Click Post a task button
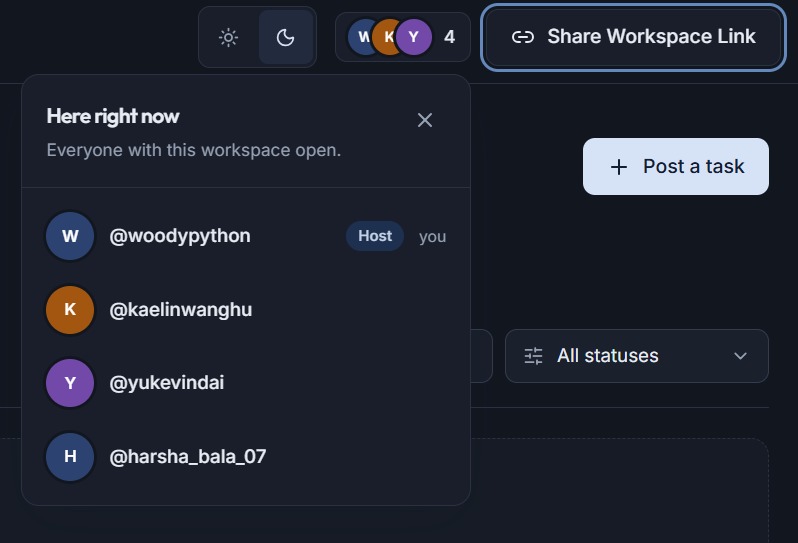Viewport: 798px width, 543px height. tap(676, 166)
